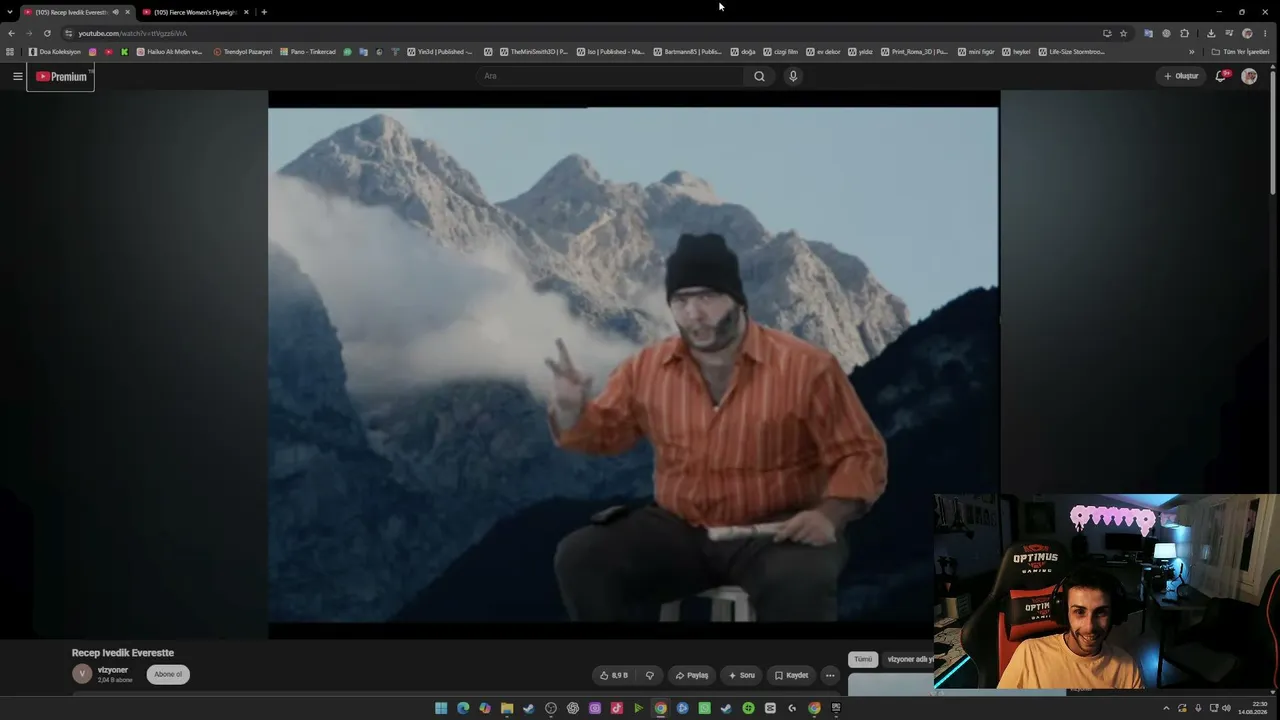Open the YouTube hamburger guide menu

click(17, 76)
